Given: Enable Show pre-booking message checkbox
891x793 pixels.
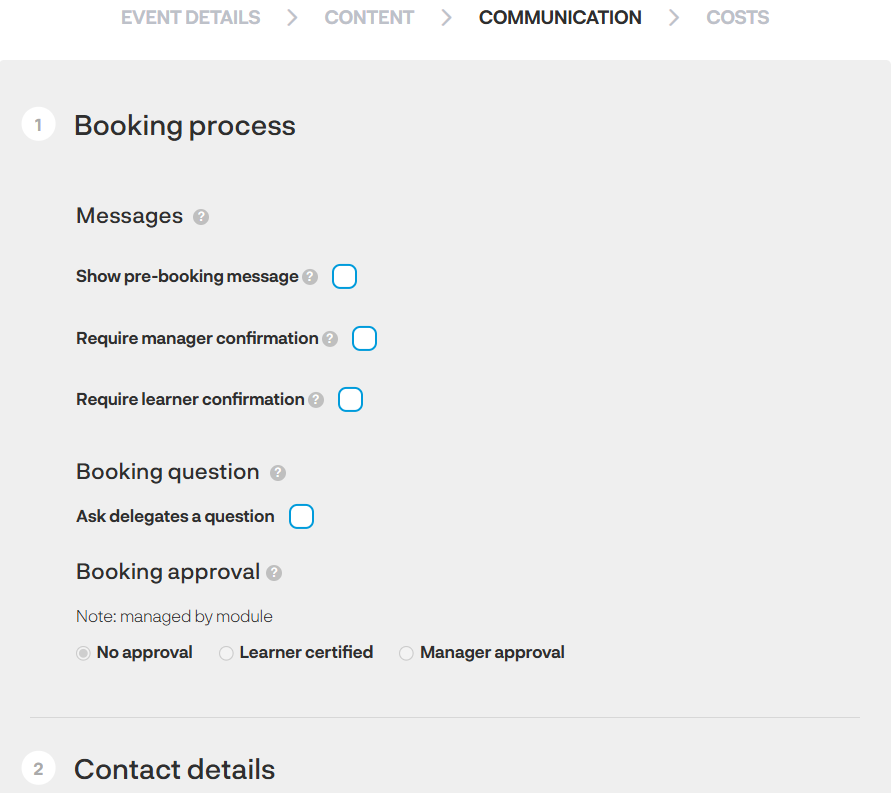Looking at the screenshot, I should pos(344,277).
